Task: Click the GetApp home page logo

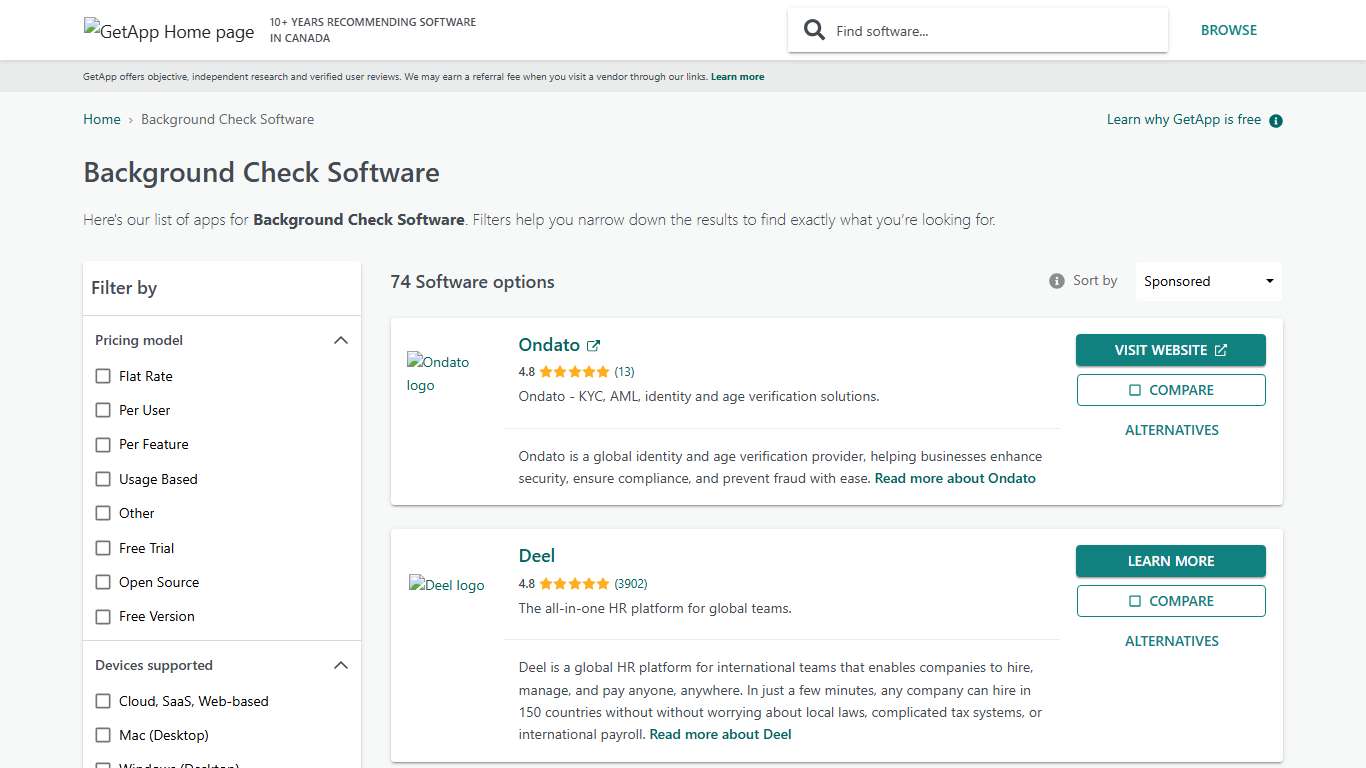Action: [x=168, y=30]
